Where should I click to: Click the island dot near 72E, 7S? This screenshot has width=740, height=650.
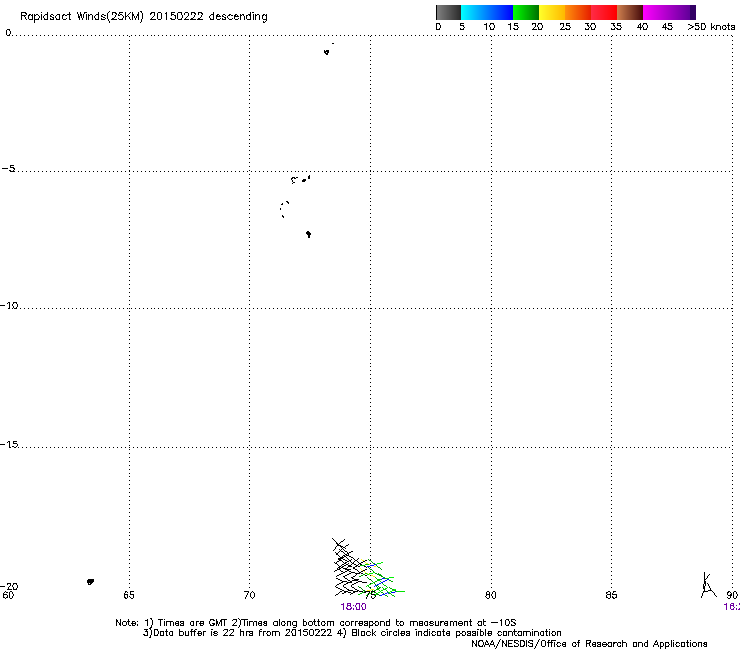point(308,234)
